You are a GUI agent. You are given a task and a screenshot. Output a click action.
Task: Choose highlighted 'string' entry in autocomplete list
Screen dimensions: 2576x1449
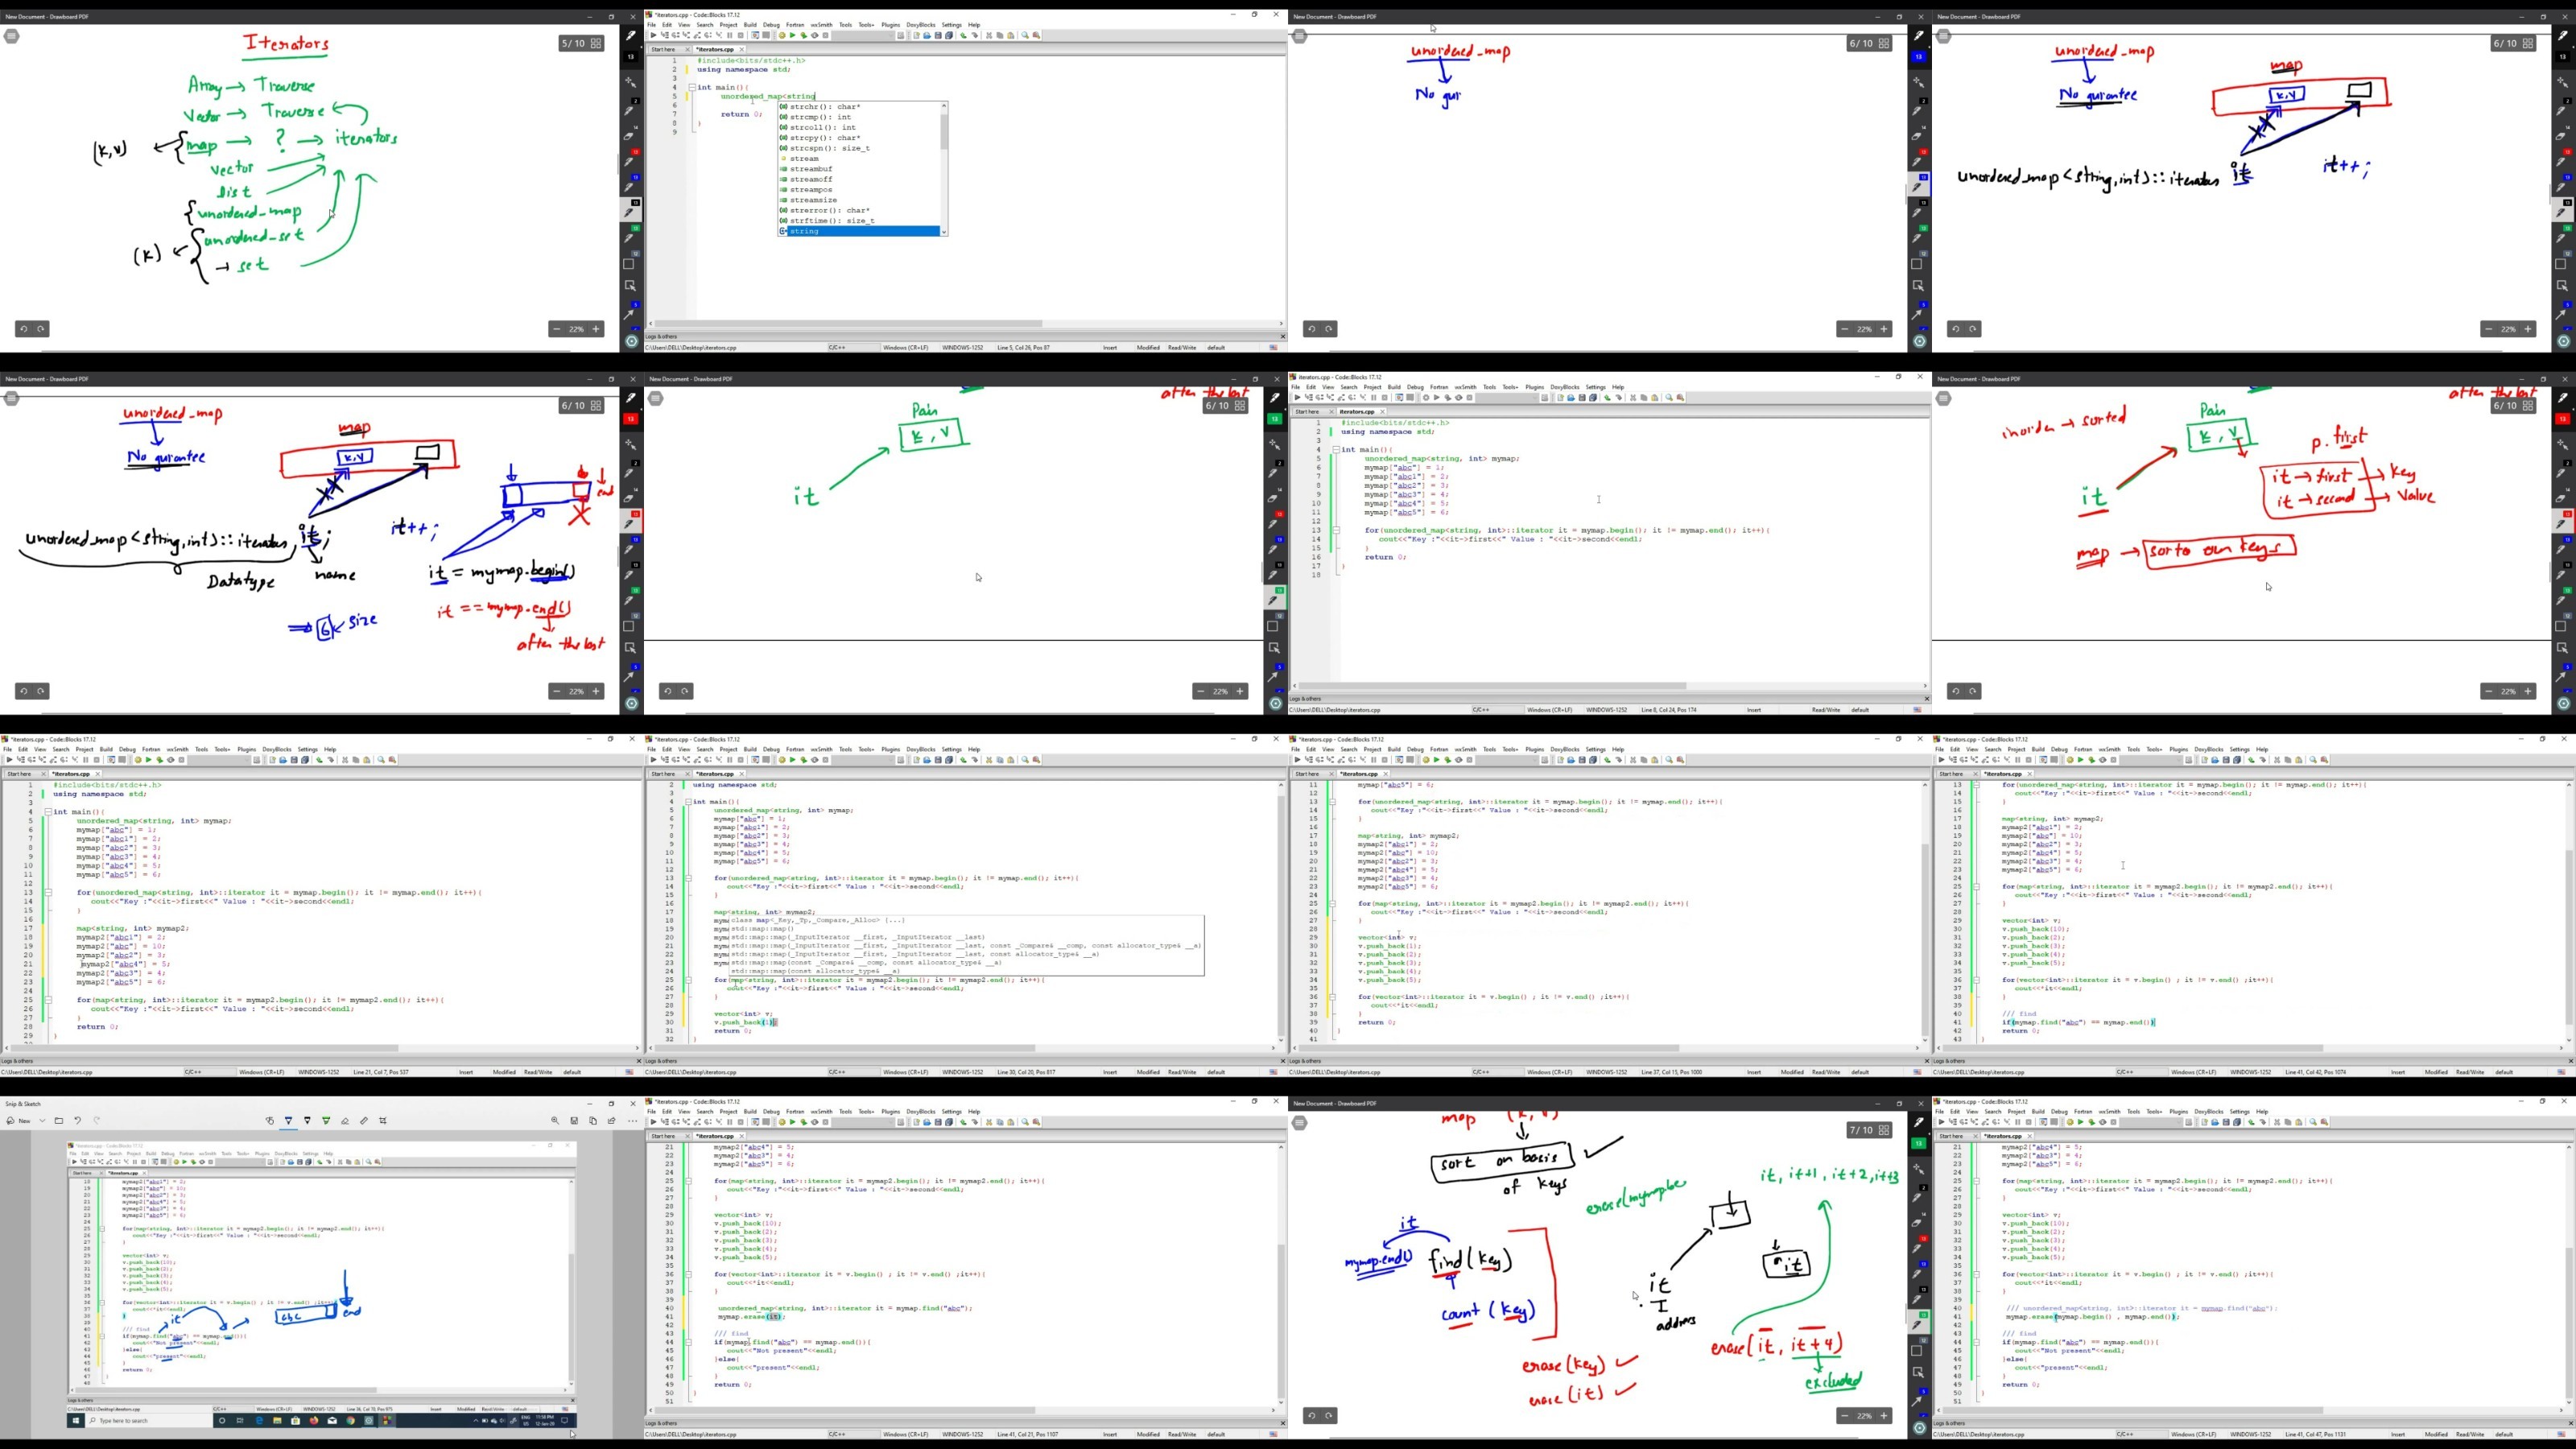860,231
